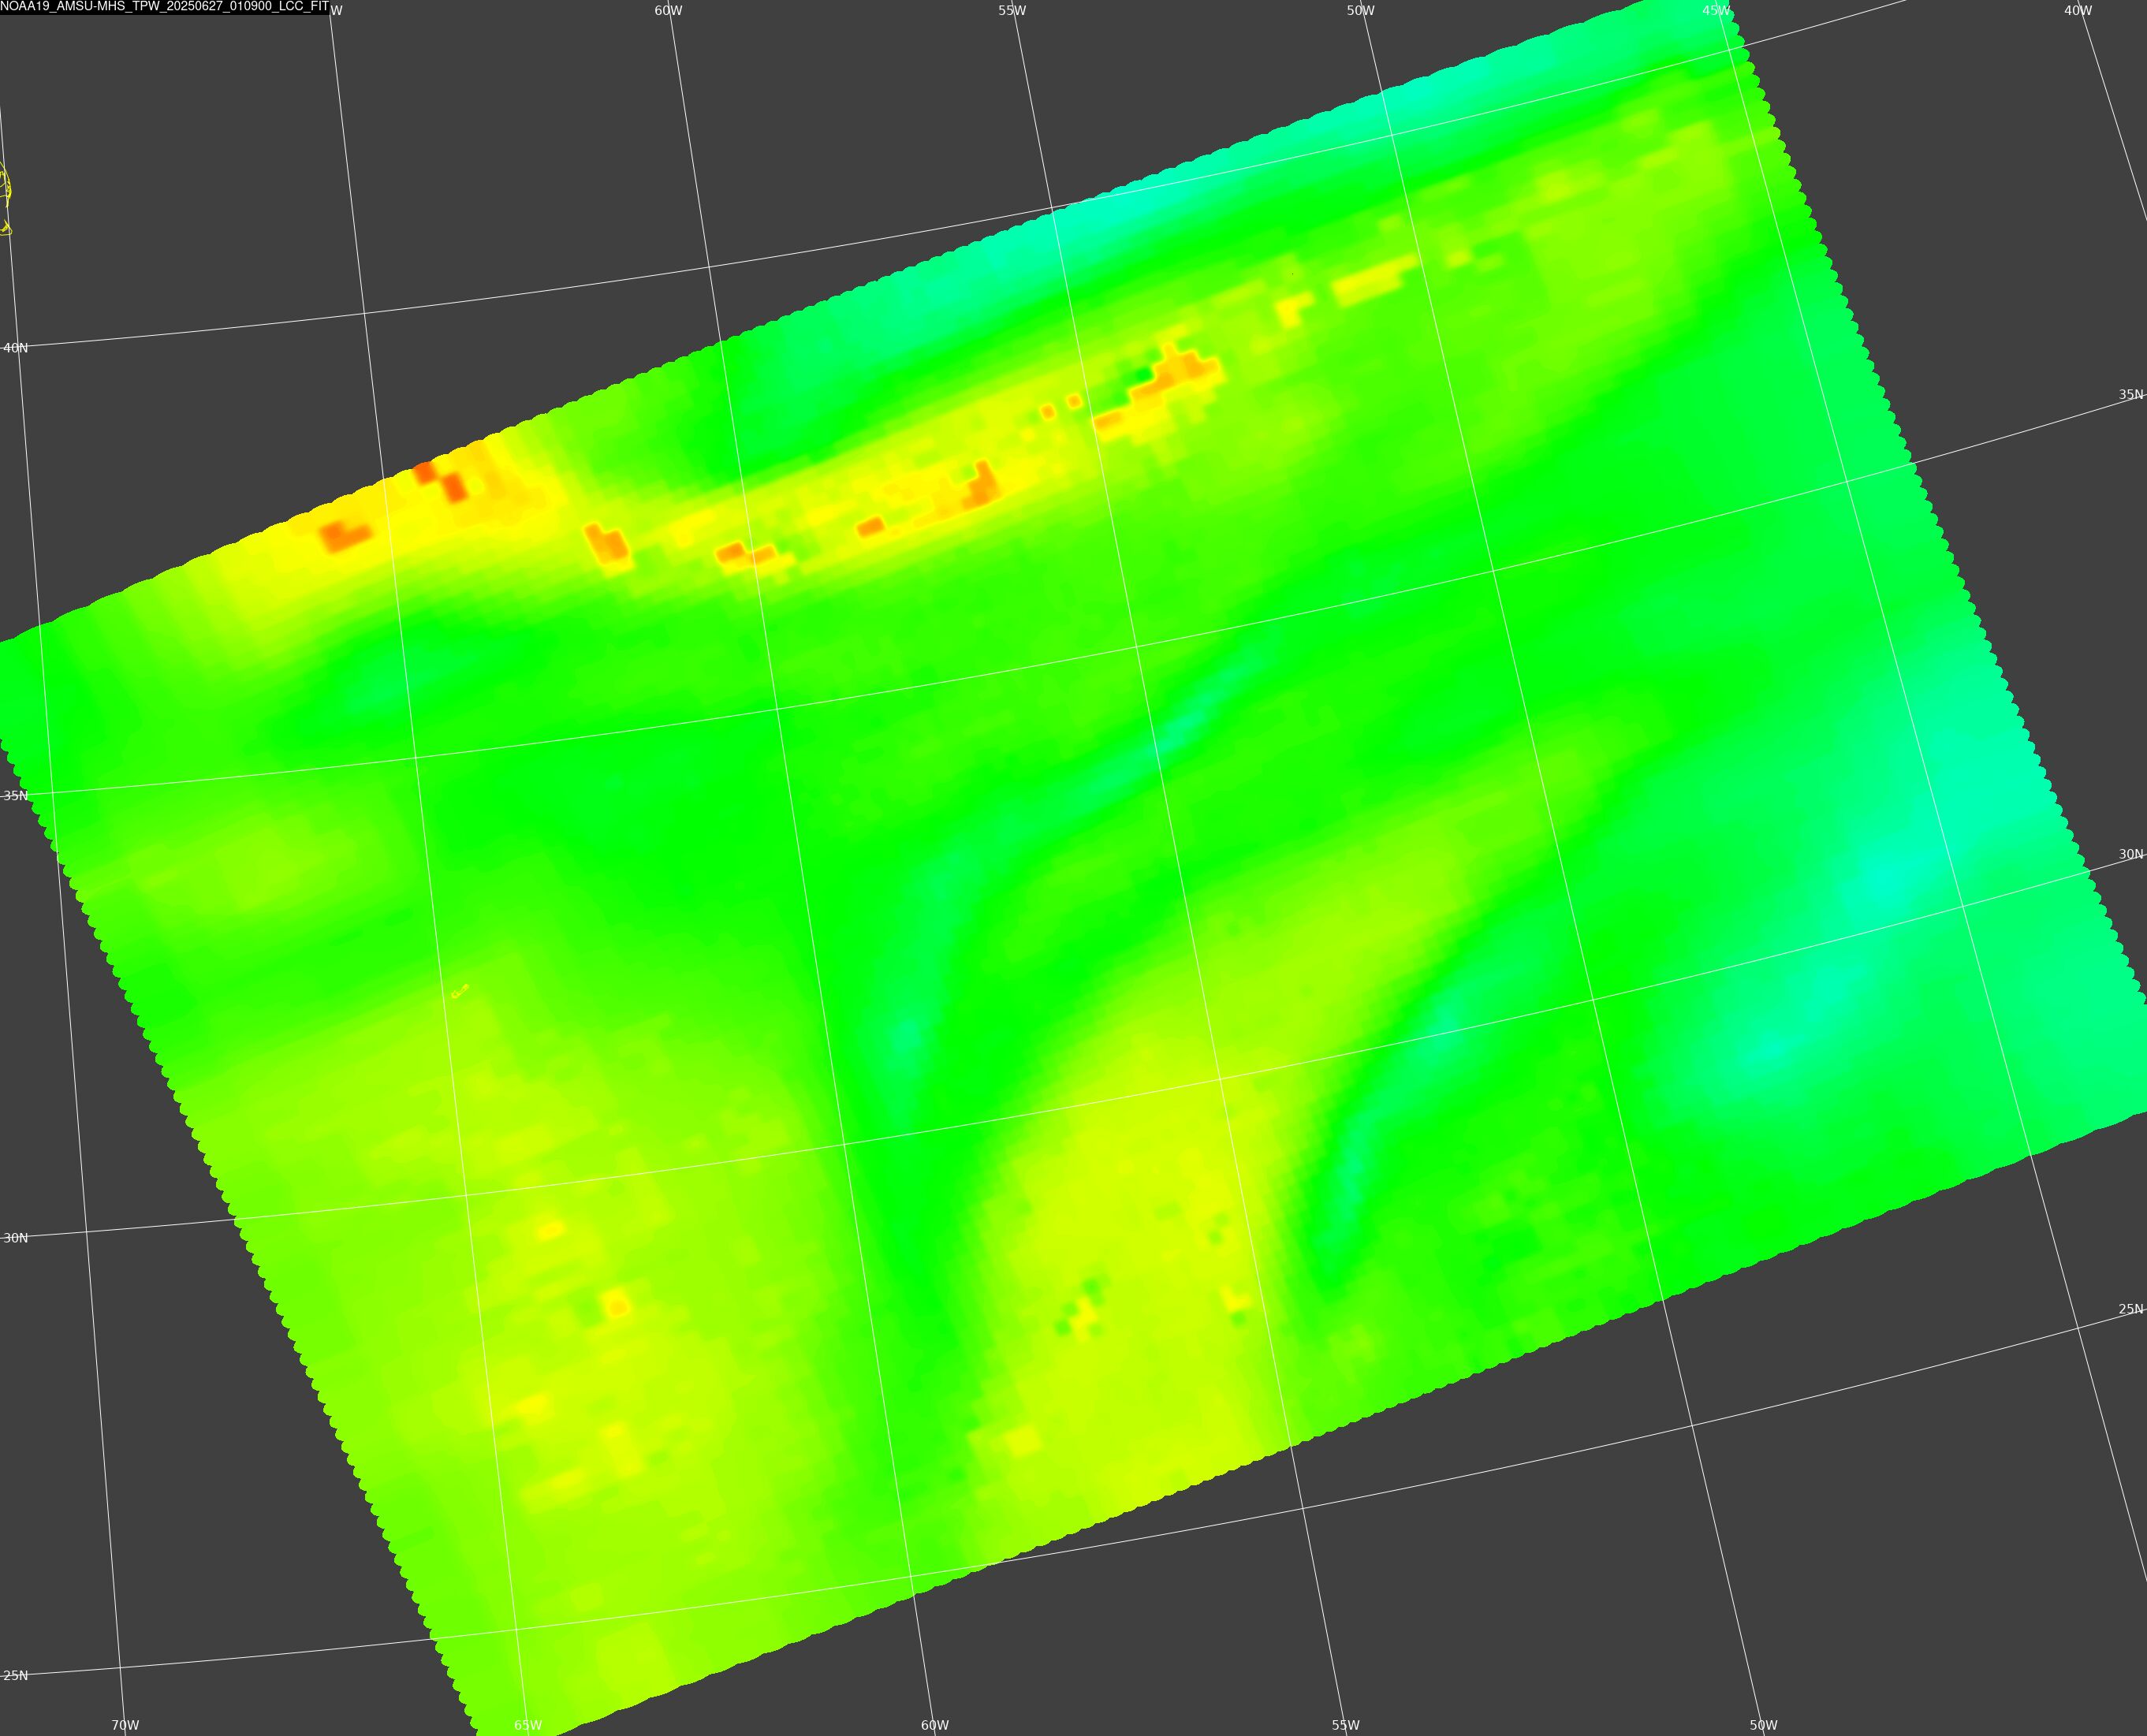
Task: Click the 25N label on the left edge
Action: pyautogui.click(x=16, y=1676)
